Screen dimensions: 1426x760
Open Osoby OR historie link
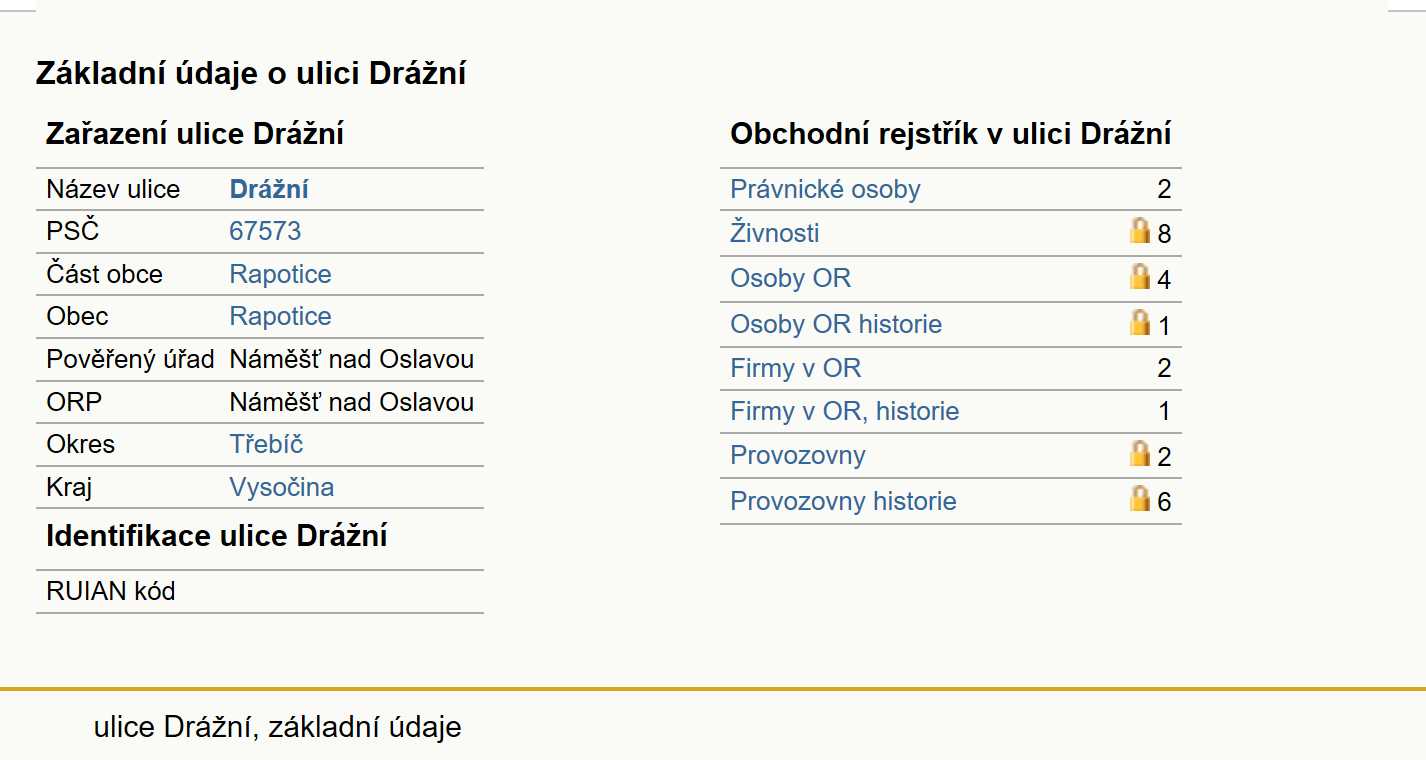[x=836, y=324]
